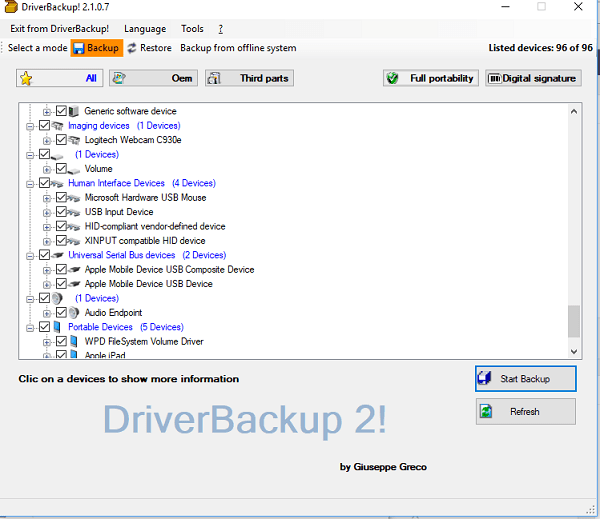This screenshot has height=519, width=600.
Task: Expand the Audio Endpoint node
Action: point(47,313)
